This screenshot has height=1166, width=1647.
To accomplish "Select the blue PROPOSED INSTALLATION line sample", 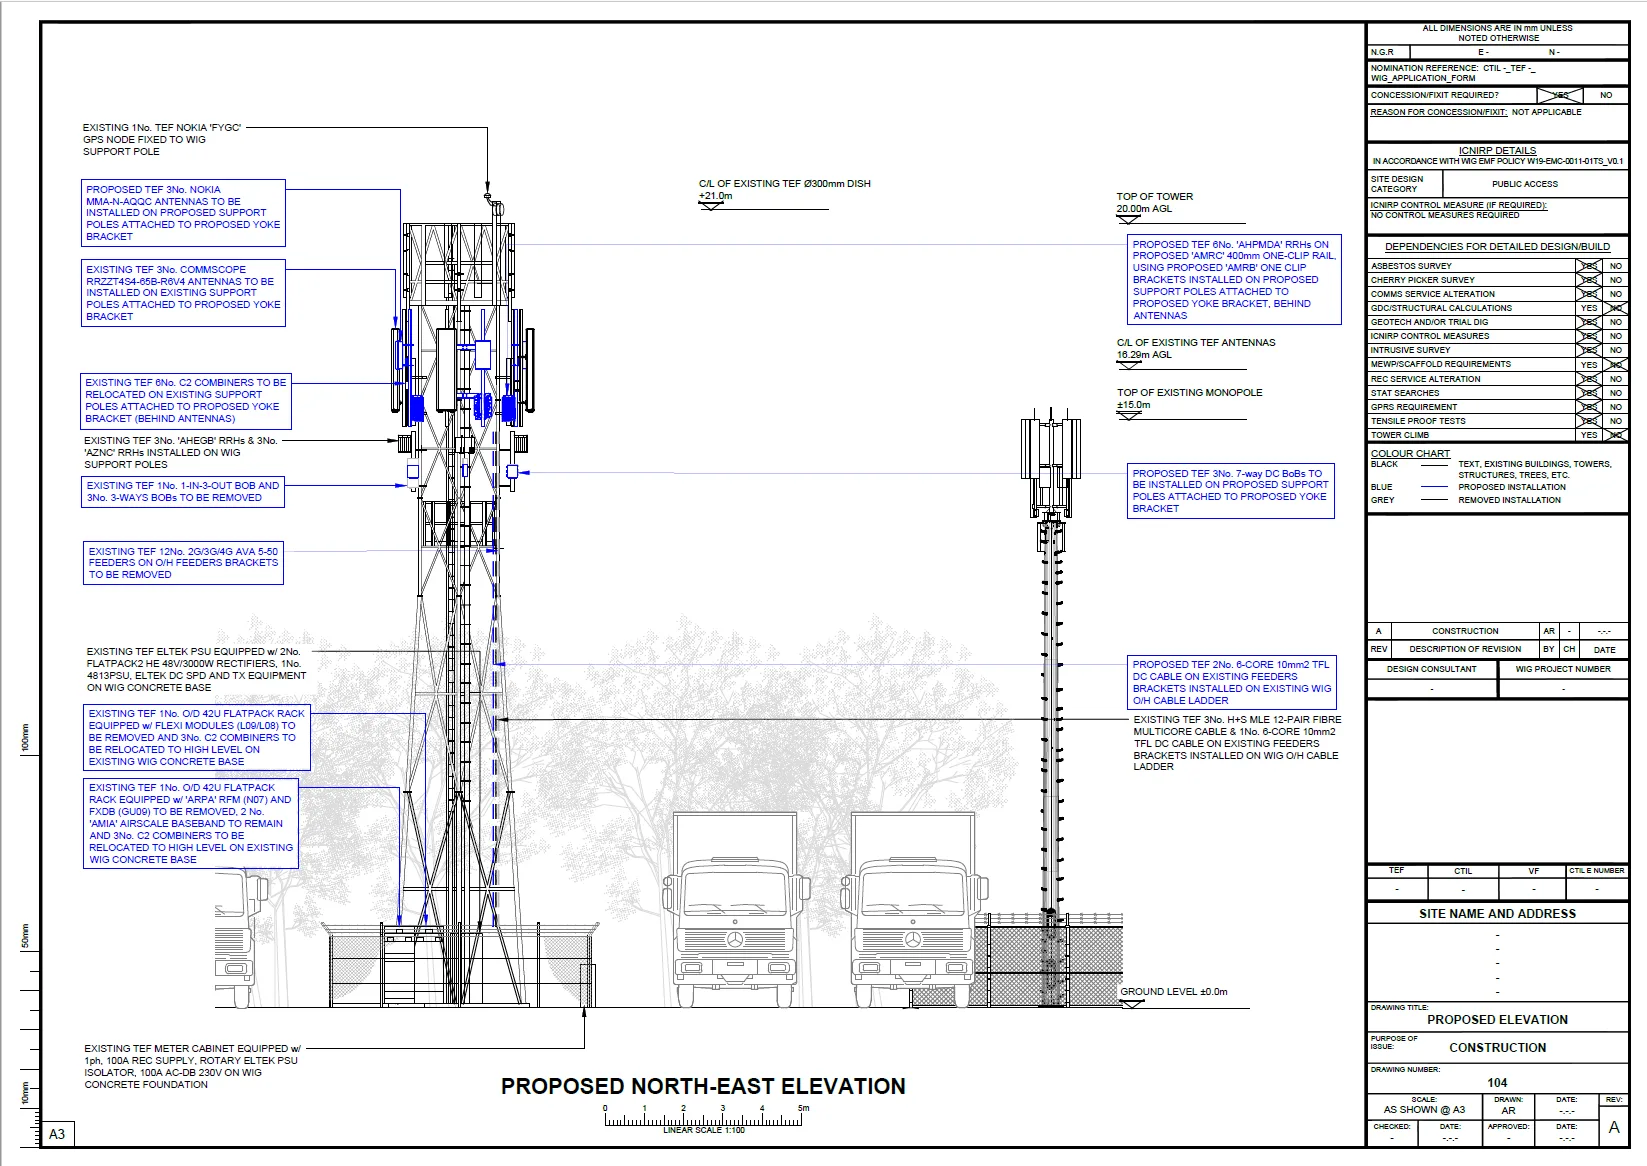I will [1434, 487].
